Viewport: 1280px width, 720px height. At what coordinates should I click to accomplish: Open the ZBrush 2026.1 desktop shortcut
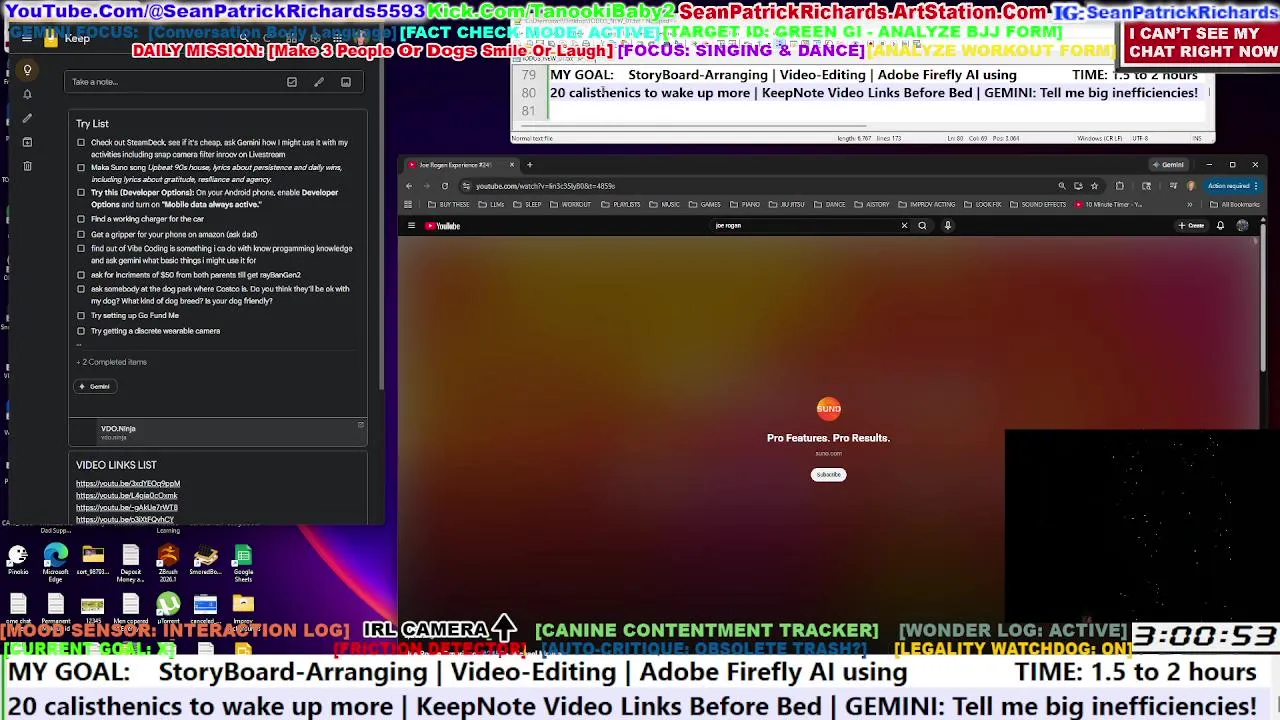pos(168,563)
